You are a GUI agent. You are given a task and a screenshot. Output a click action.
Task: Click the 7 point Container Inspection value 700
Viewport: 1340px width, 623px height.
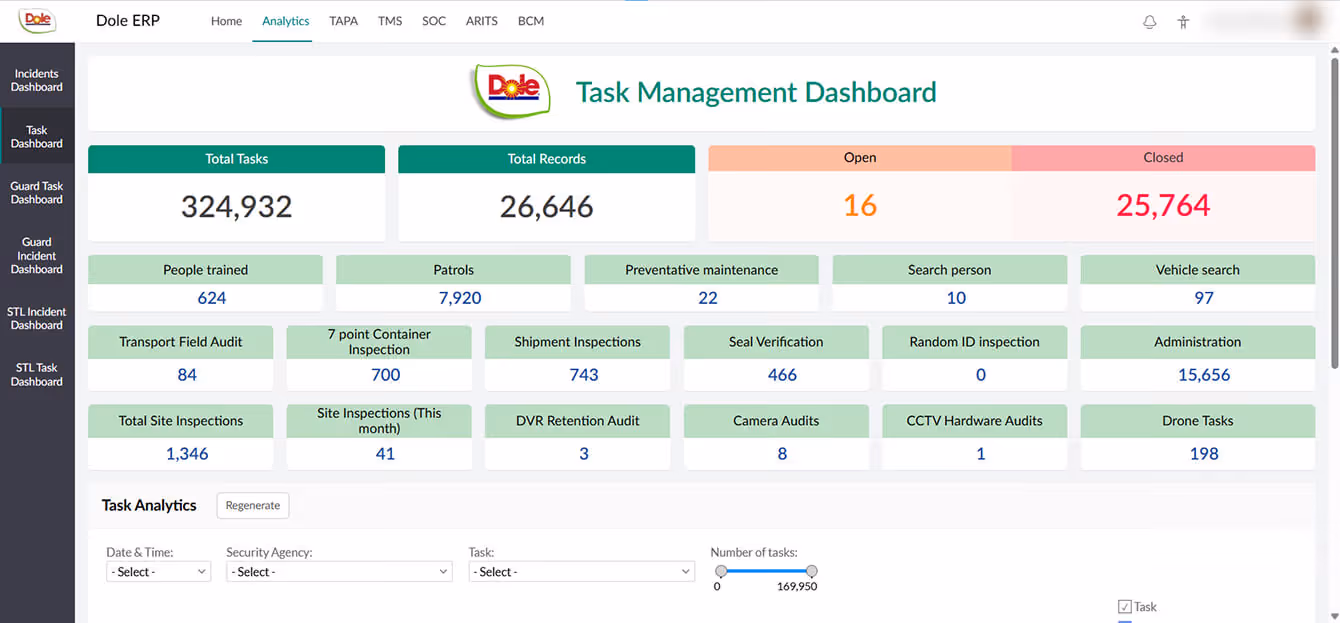click(x=385, y=375)
